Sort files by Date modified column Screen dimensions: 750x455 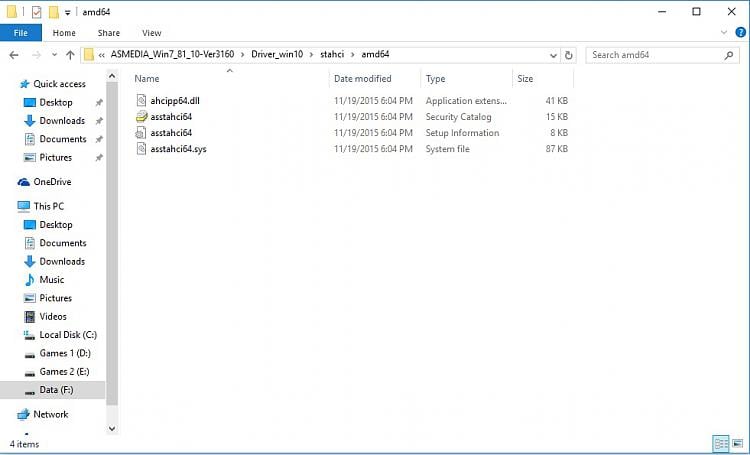[363, 78]
